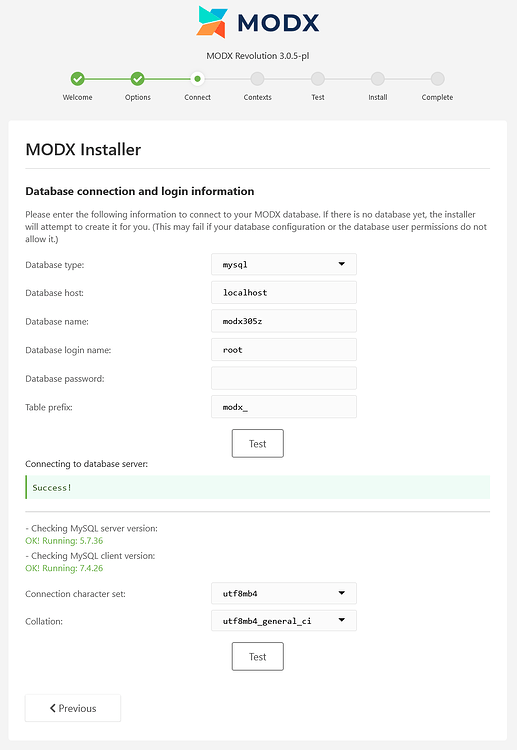Select the Table prefix input field
This screenshot has height=750, width=517.
pyautogui.click(x=284, y=407)
